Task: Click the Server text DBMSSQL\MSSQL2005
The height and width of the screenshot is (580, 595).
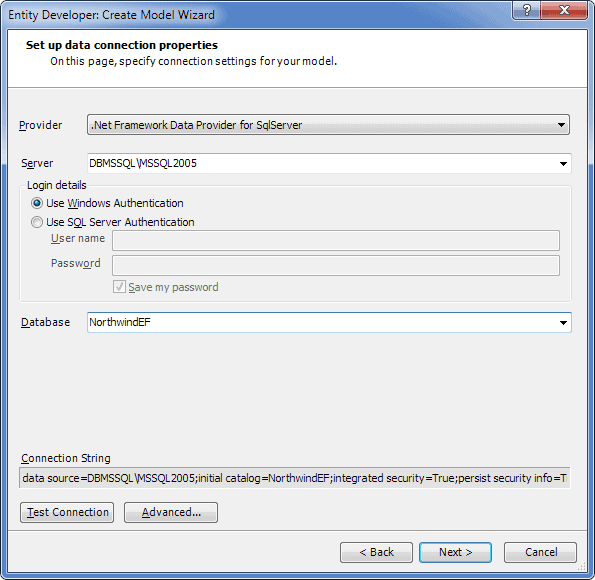Action: 143,164
